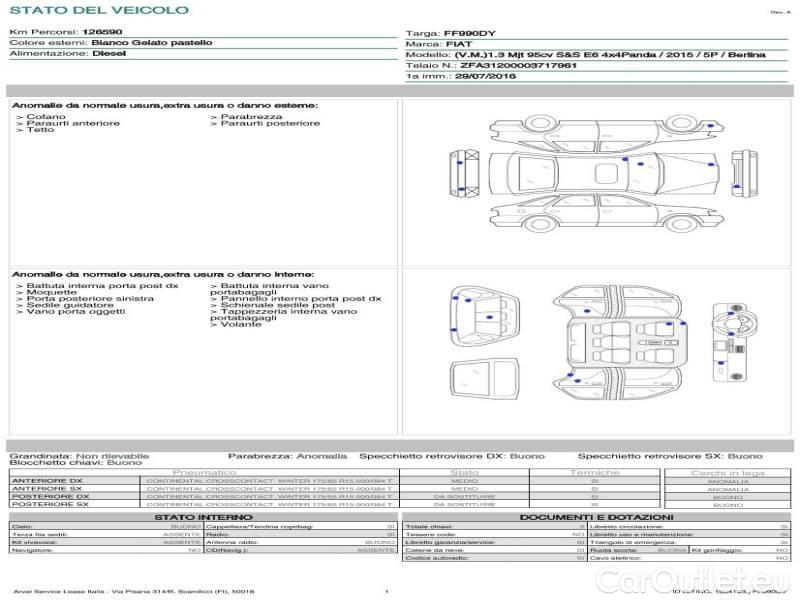The height and width of the screenshot is (600, 800).
Task: Click the steering wheel dashboard diagram
Action: tap(735, 342)
